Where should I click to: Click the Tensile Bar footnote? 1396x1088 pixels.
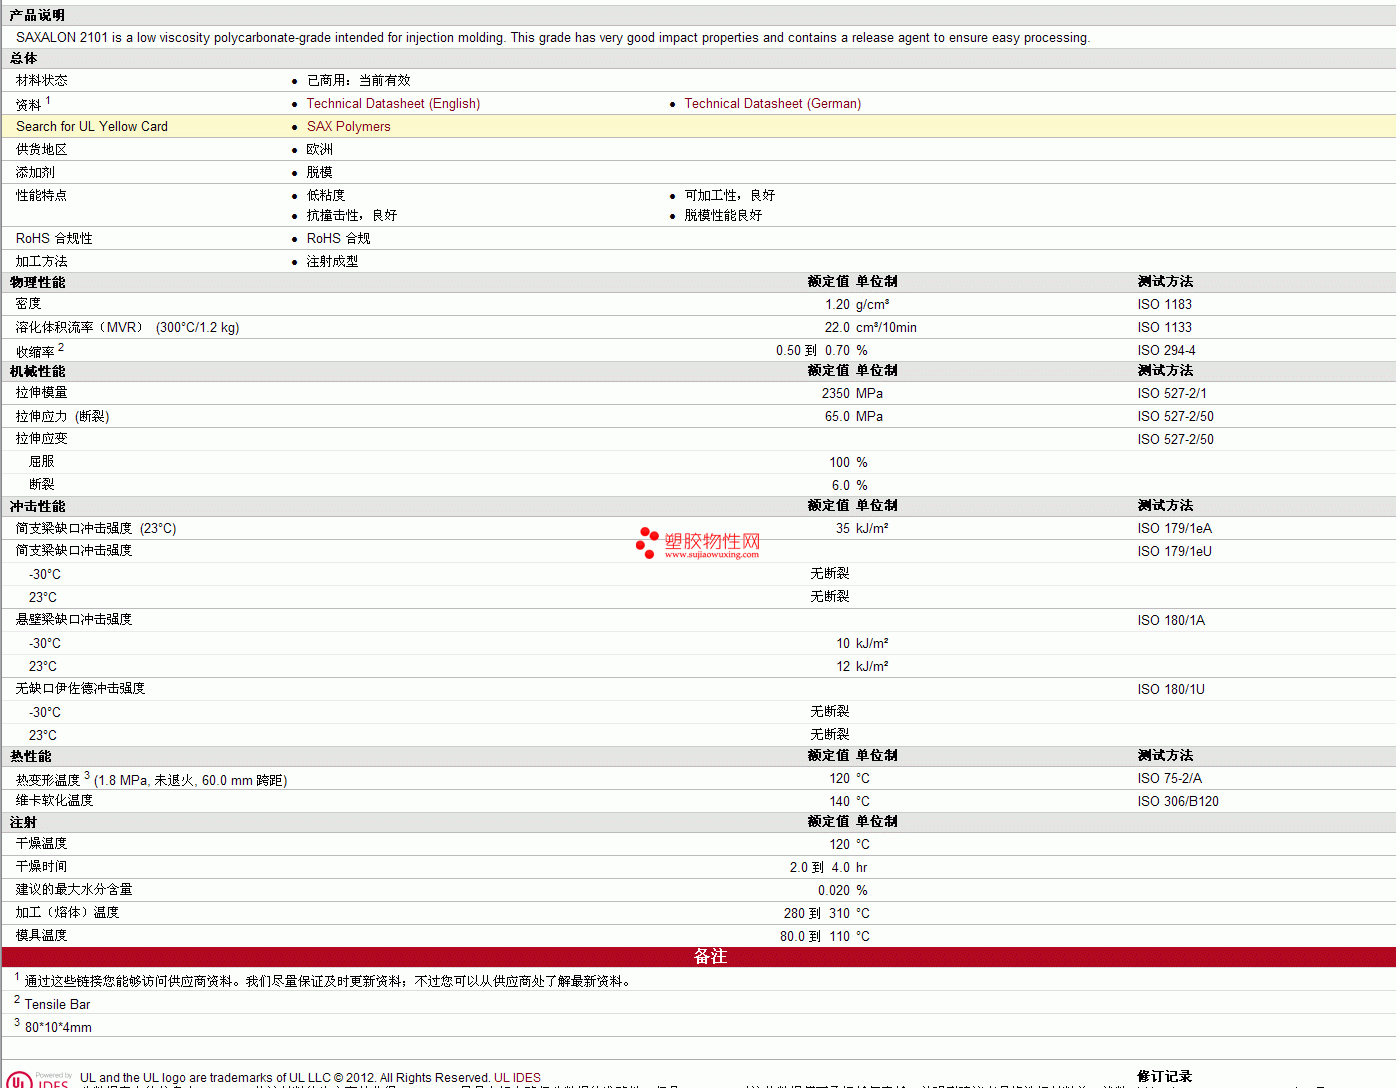pyautogui.click(x=57, y=1004)
